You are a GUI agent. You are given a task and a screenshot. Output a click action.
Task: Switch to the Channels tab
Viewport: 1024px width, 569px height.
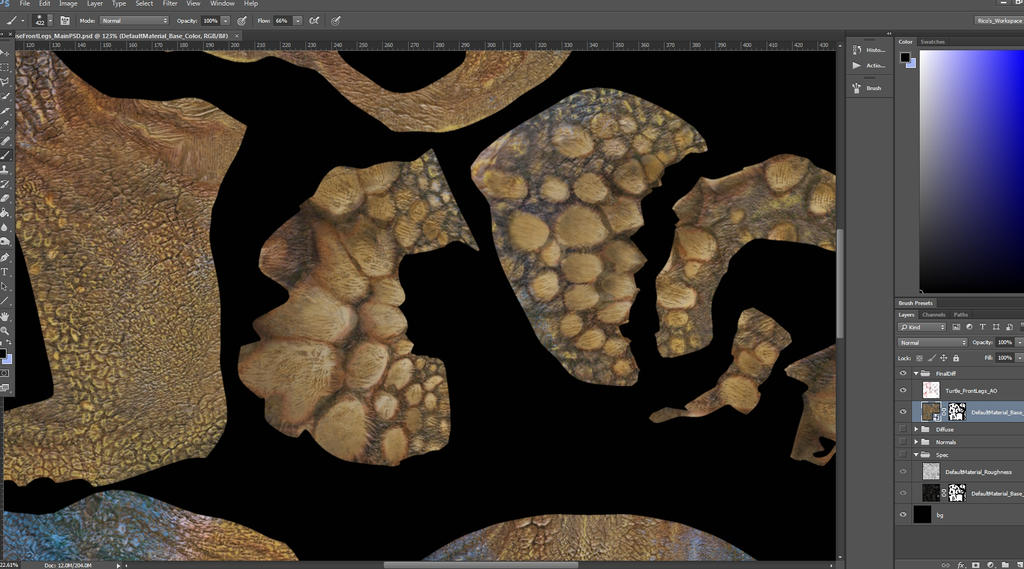[933, 314]
